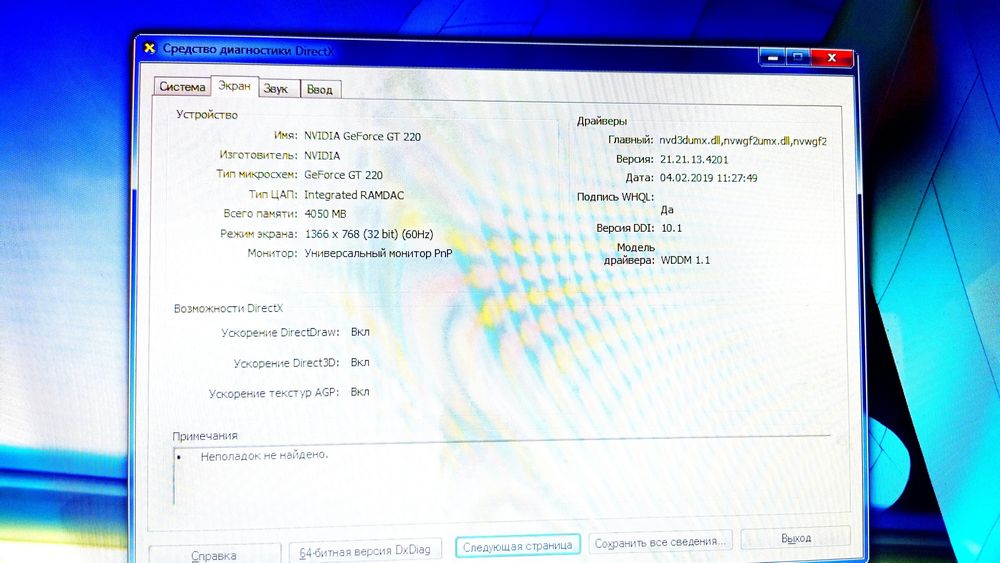Maximize the DirectX diagnostic window
This screenshot has height=563, width=1000.
tap(798, 57)
